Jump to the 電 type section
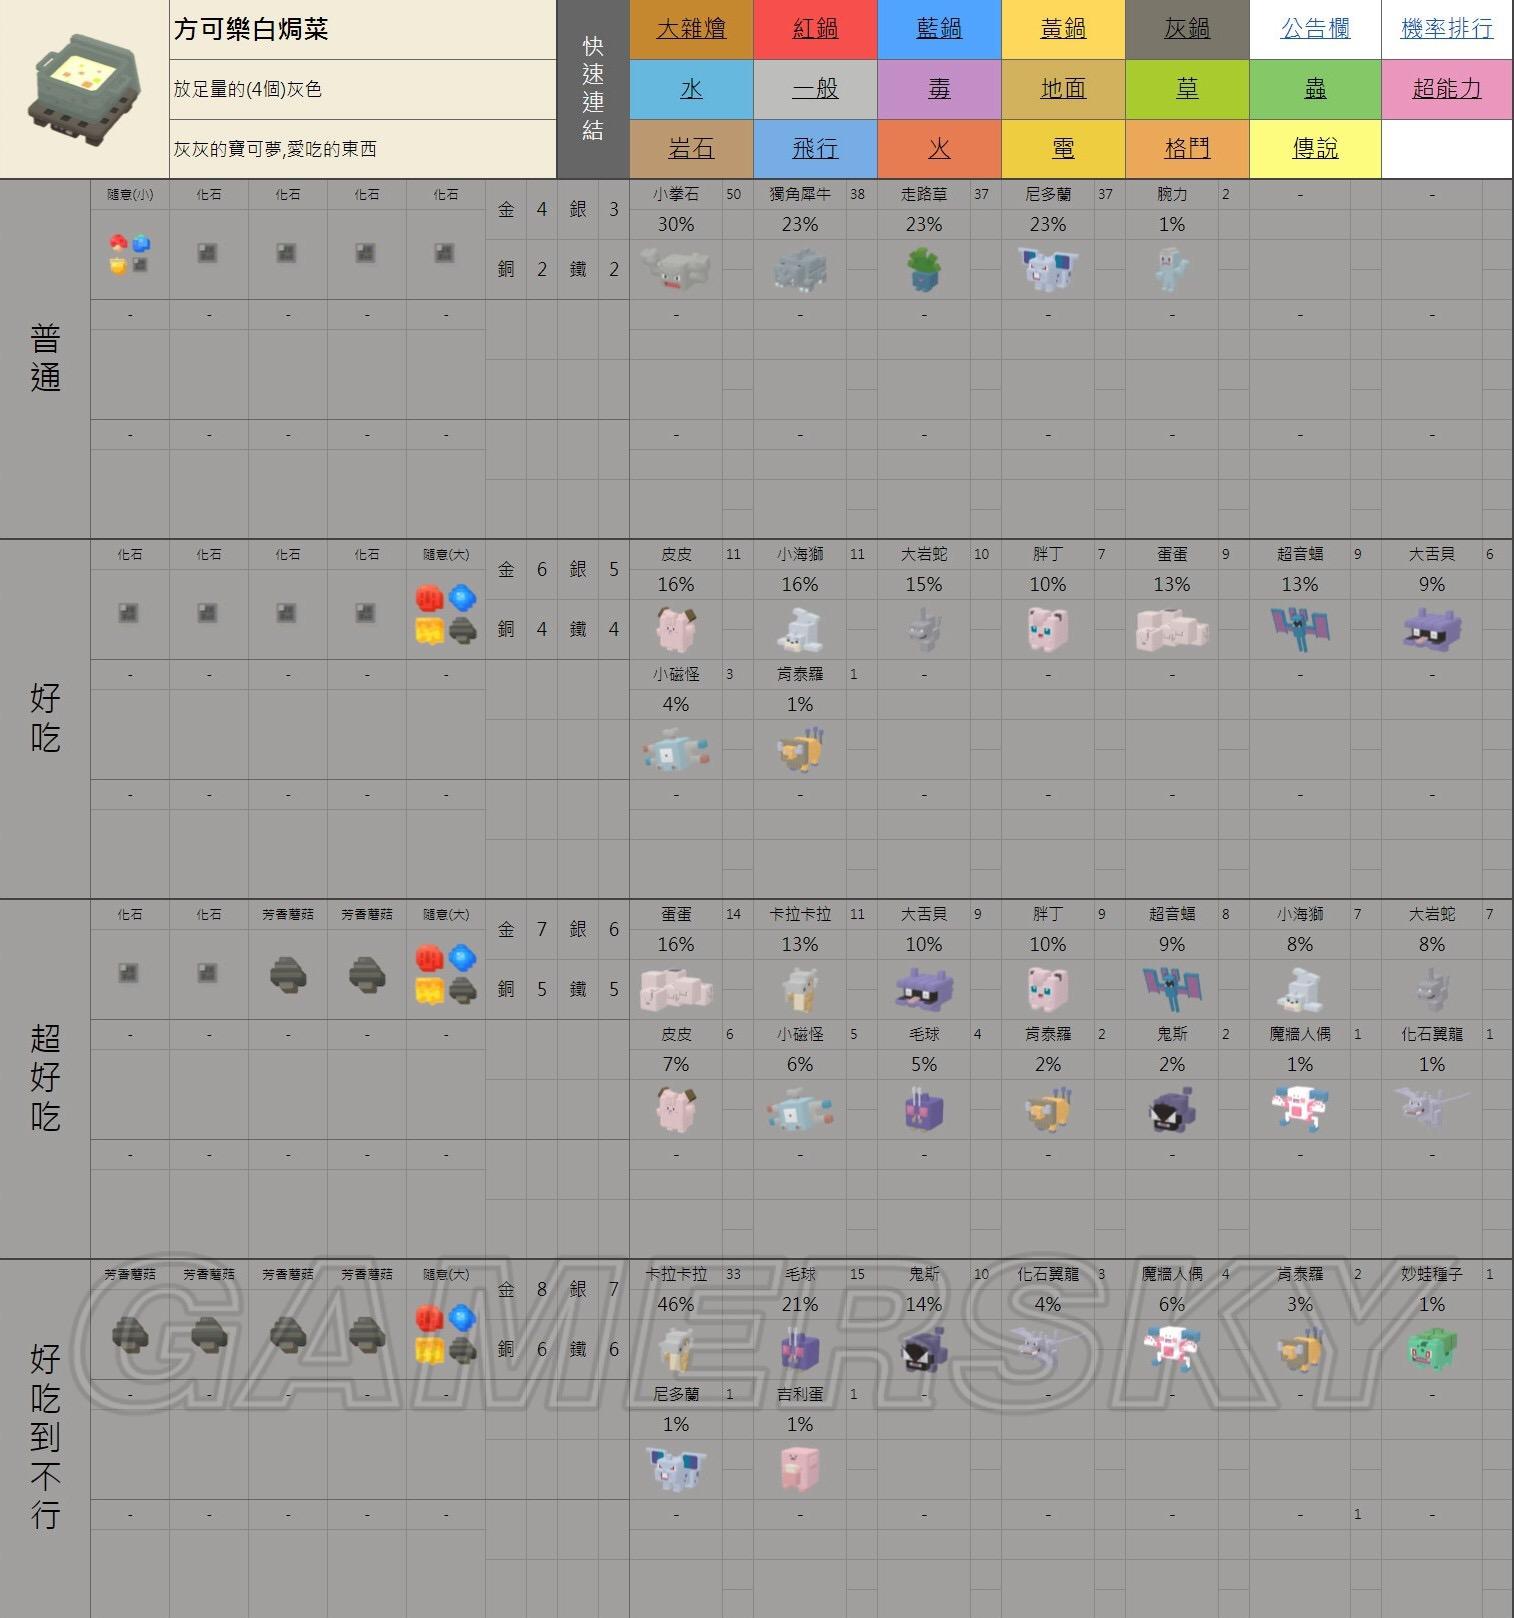This screenshot has height=1618, width=1514. point(1063,149)
